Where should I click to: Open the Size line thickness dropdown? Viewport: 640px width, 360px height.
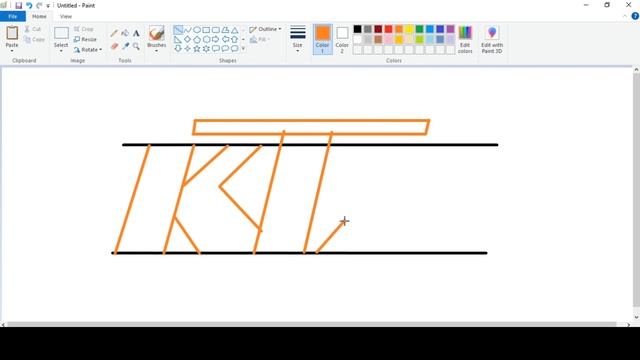(x=298, y=40)
